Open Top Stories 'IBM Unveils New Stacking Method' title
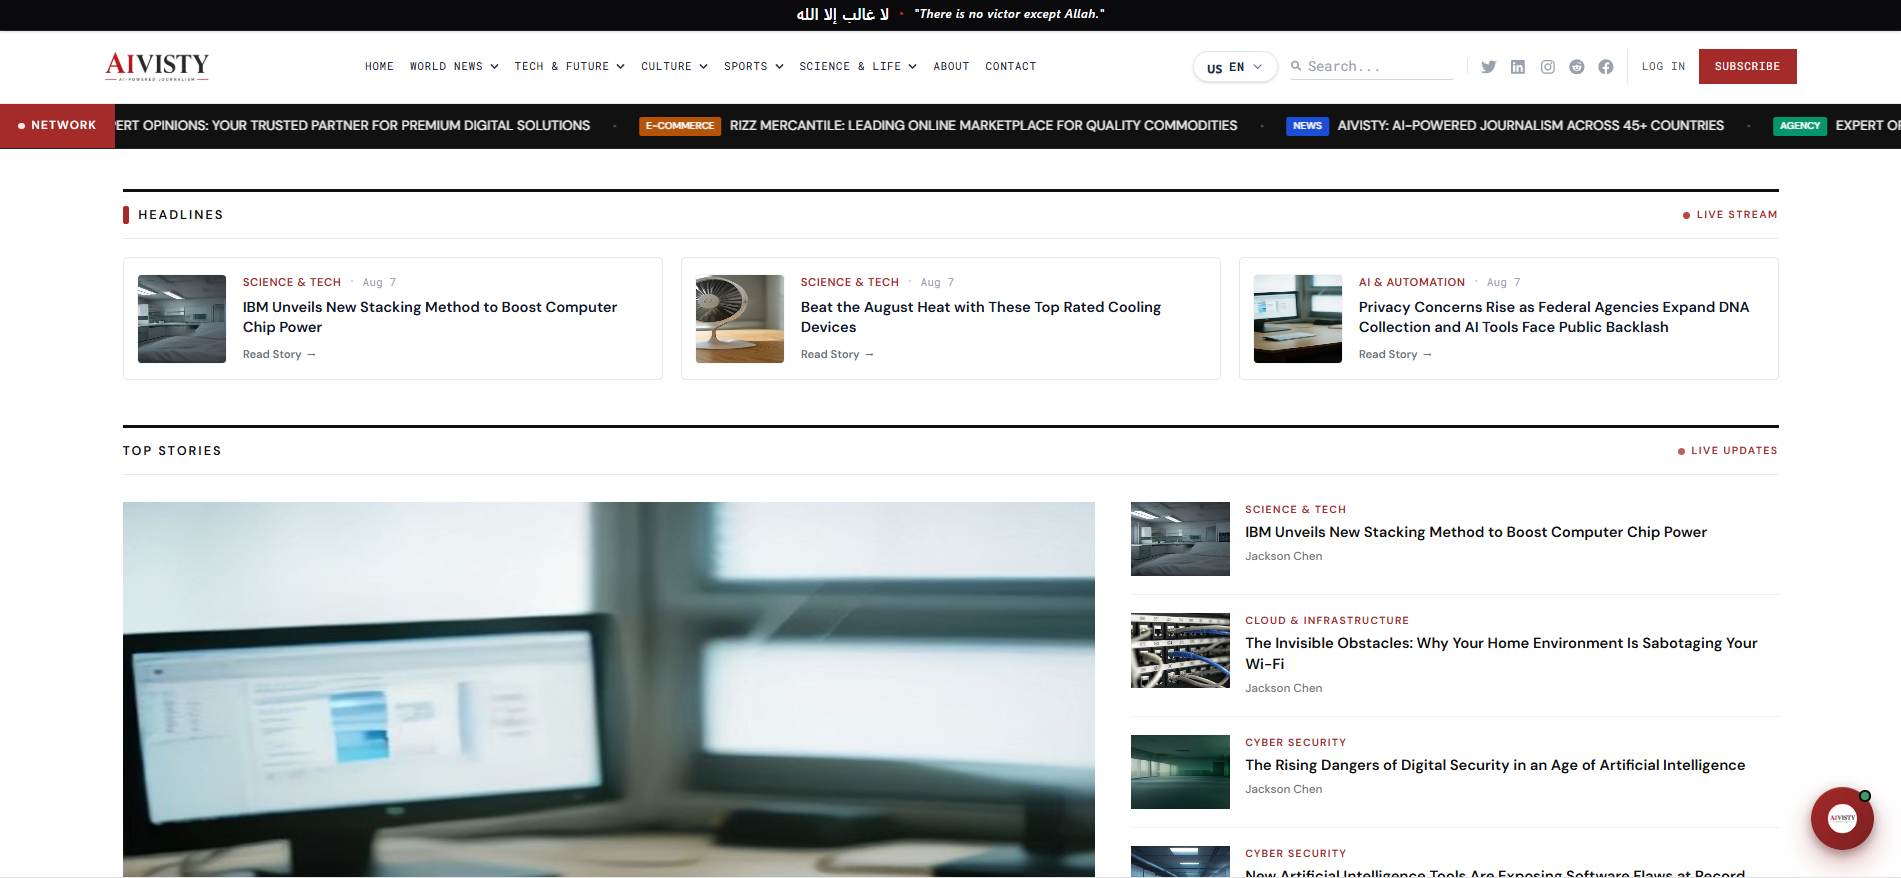1901x878 pixels. [x=1476, y=533]
